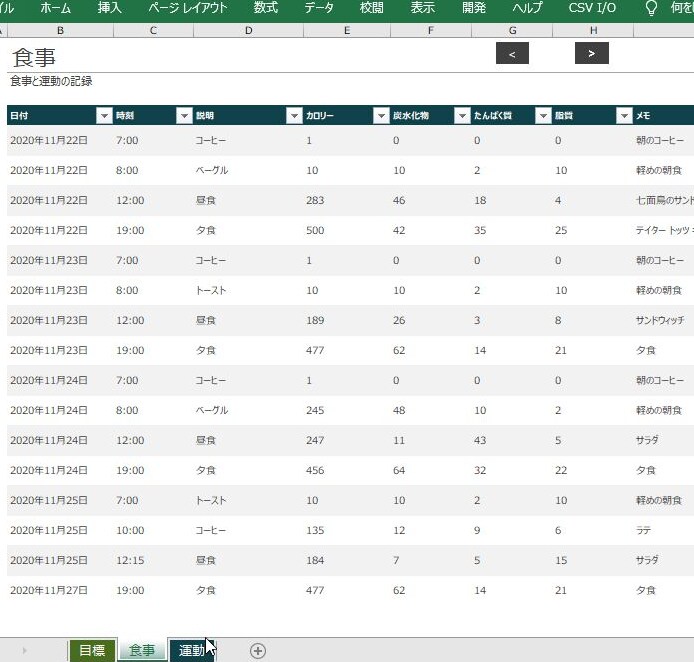
Task: Select protein value 43
Action: [x=480, y=441]
